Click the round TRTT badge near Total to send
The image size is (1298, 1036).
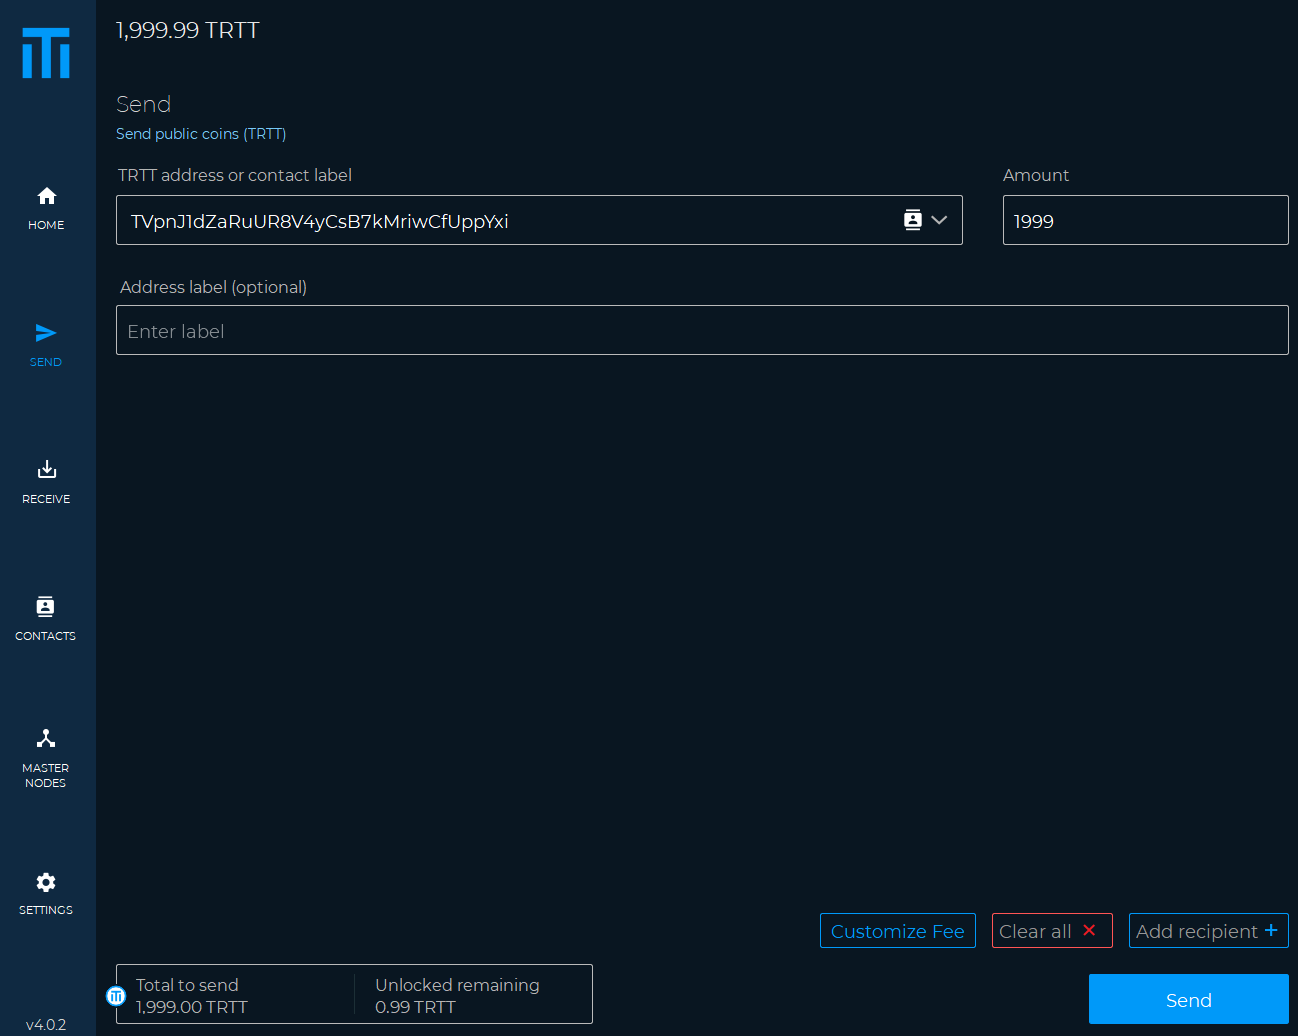116,995
